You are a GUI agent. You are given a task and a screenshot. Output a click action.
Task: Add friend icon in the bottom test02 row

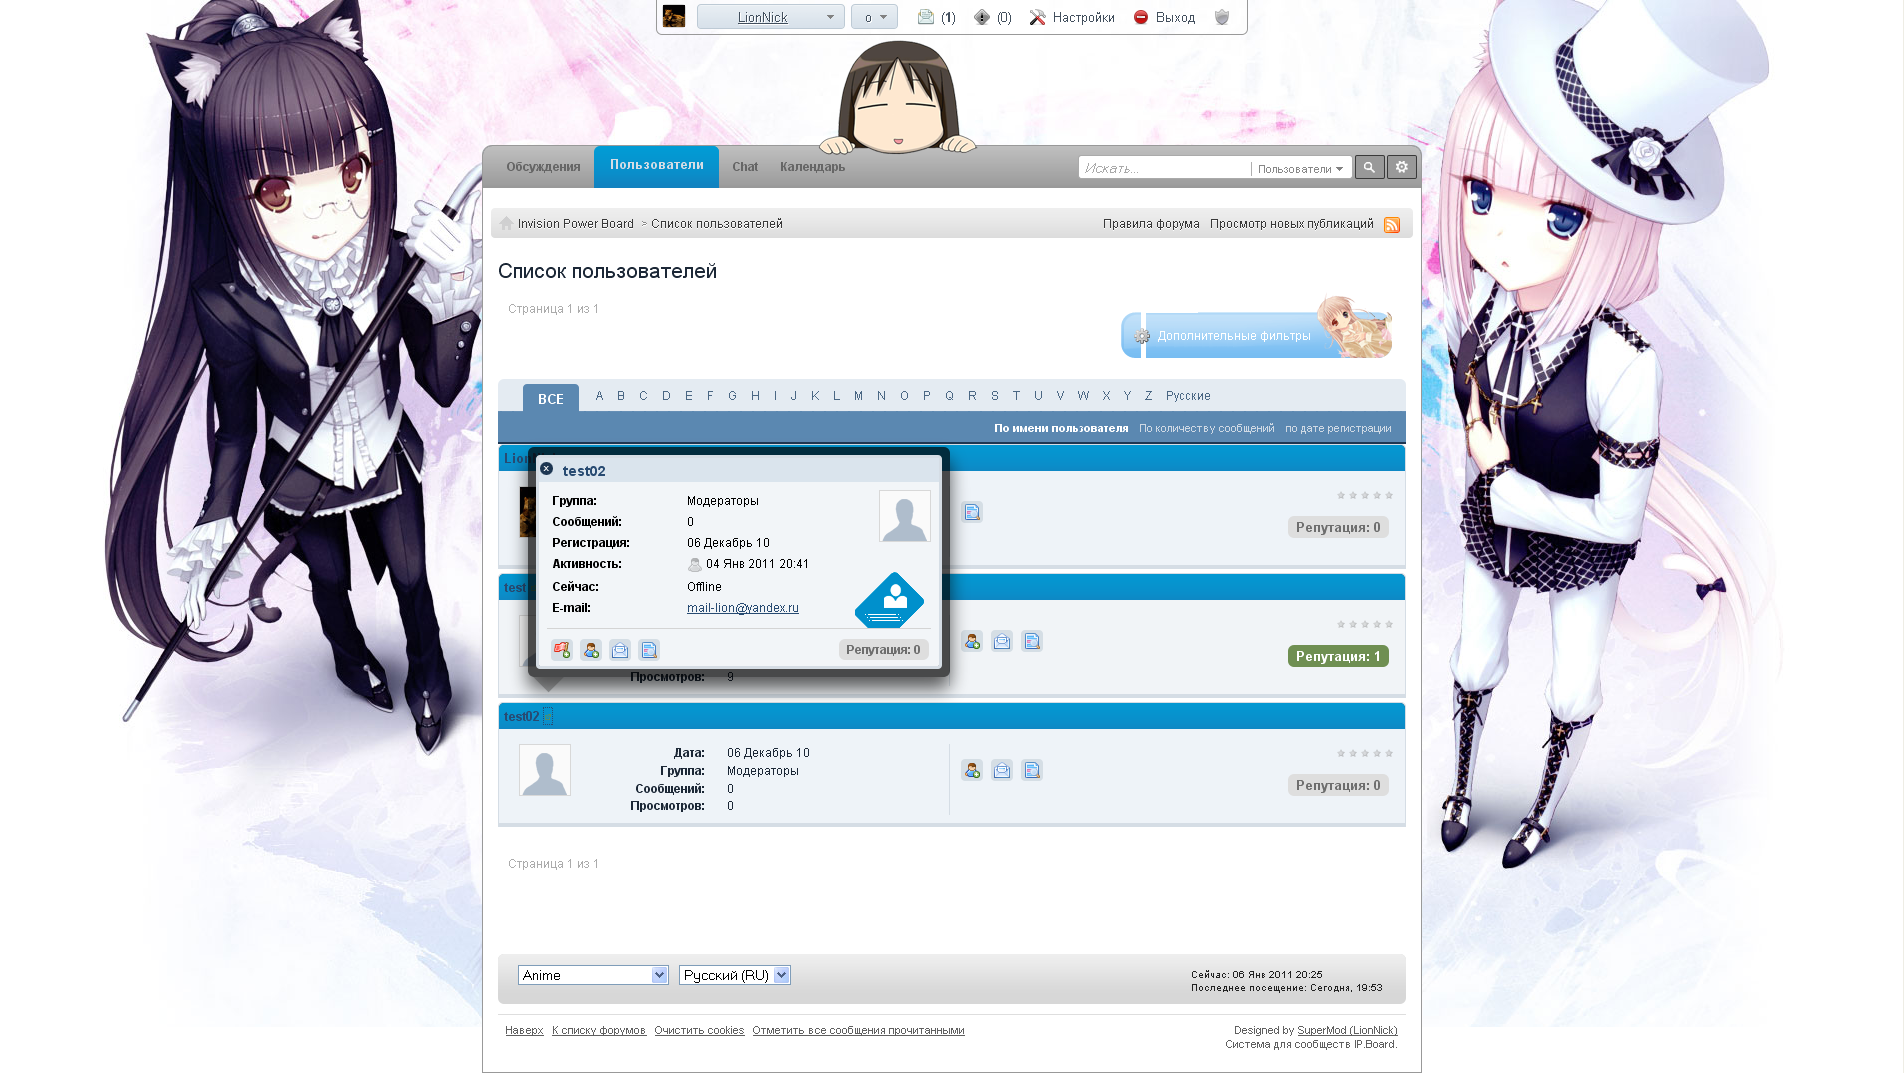(972, 770)
